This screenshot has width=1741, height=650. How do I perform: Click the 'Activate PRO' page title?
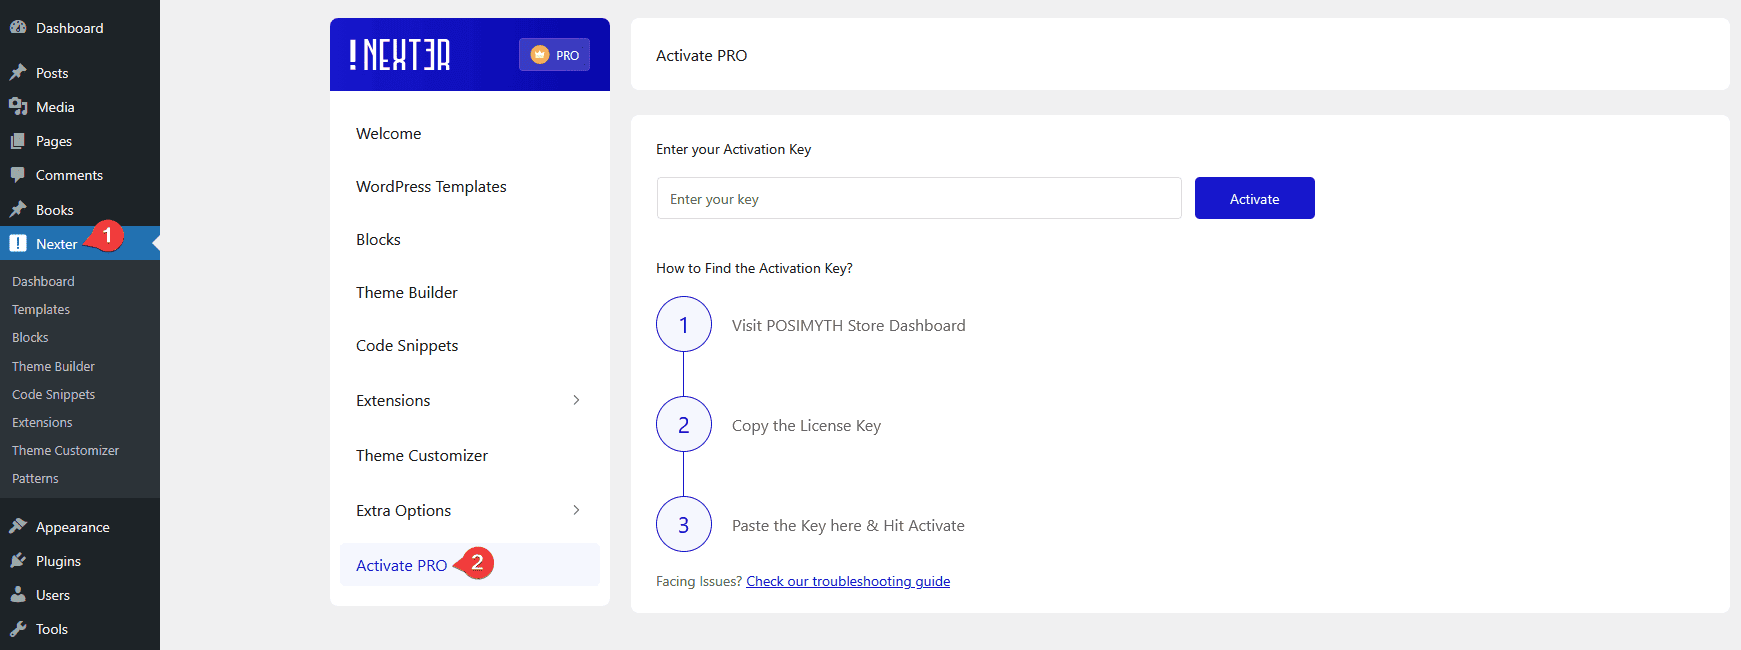point(701,55)
